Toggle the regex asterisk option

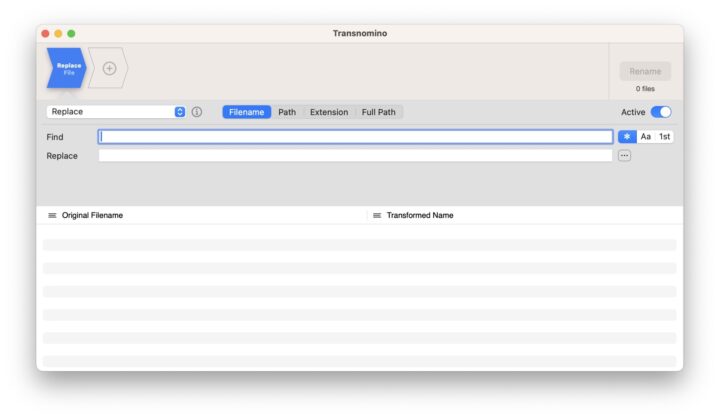click(x=627, y=136)
